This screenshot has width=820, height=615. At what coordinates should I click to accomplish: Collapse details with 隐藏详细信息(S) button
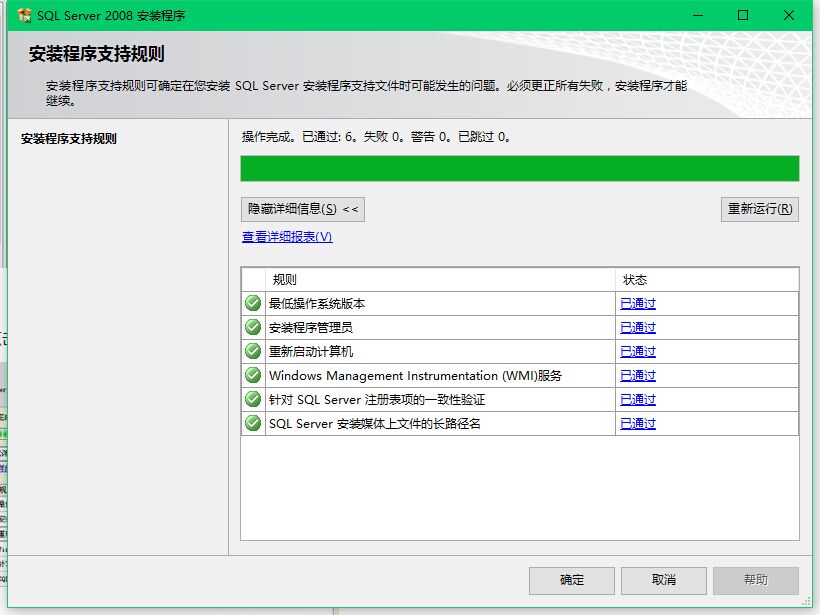[x=303, y=209]
